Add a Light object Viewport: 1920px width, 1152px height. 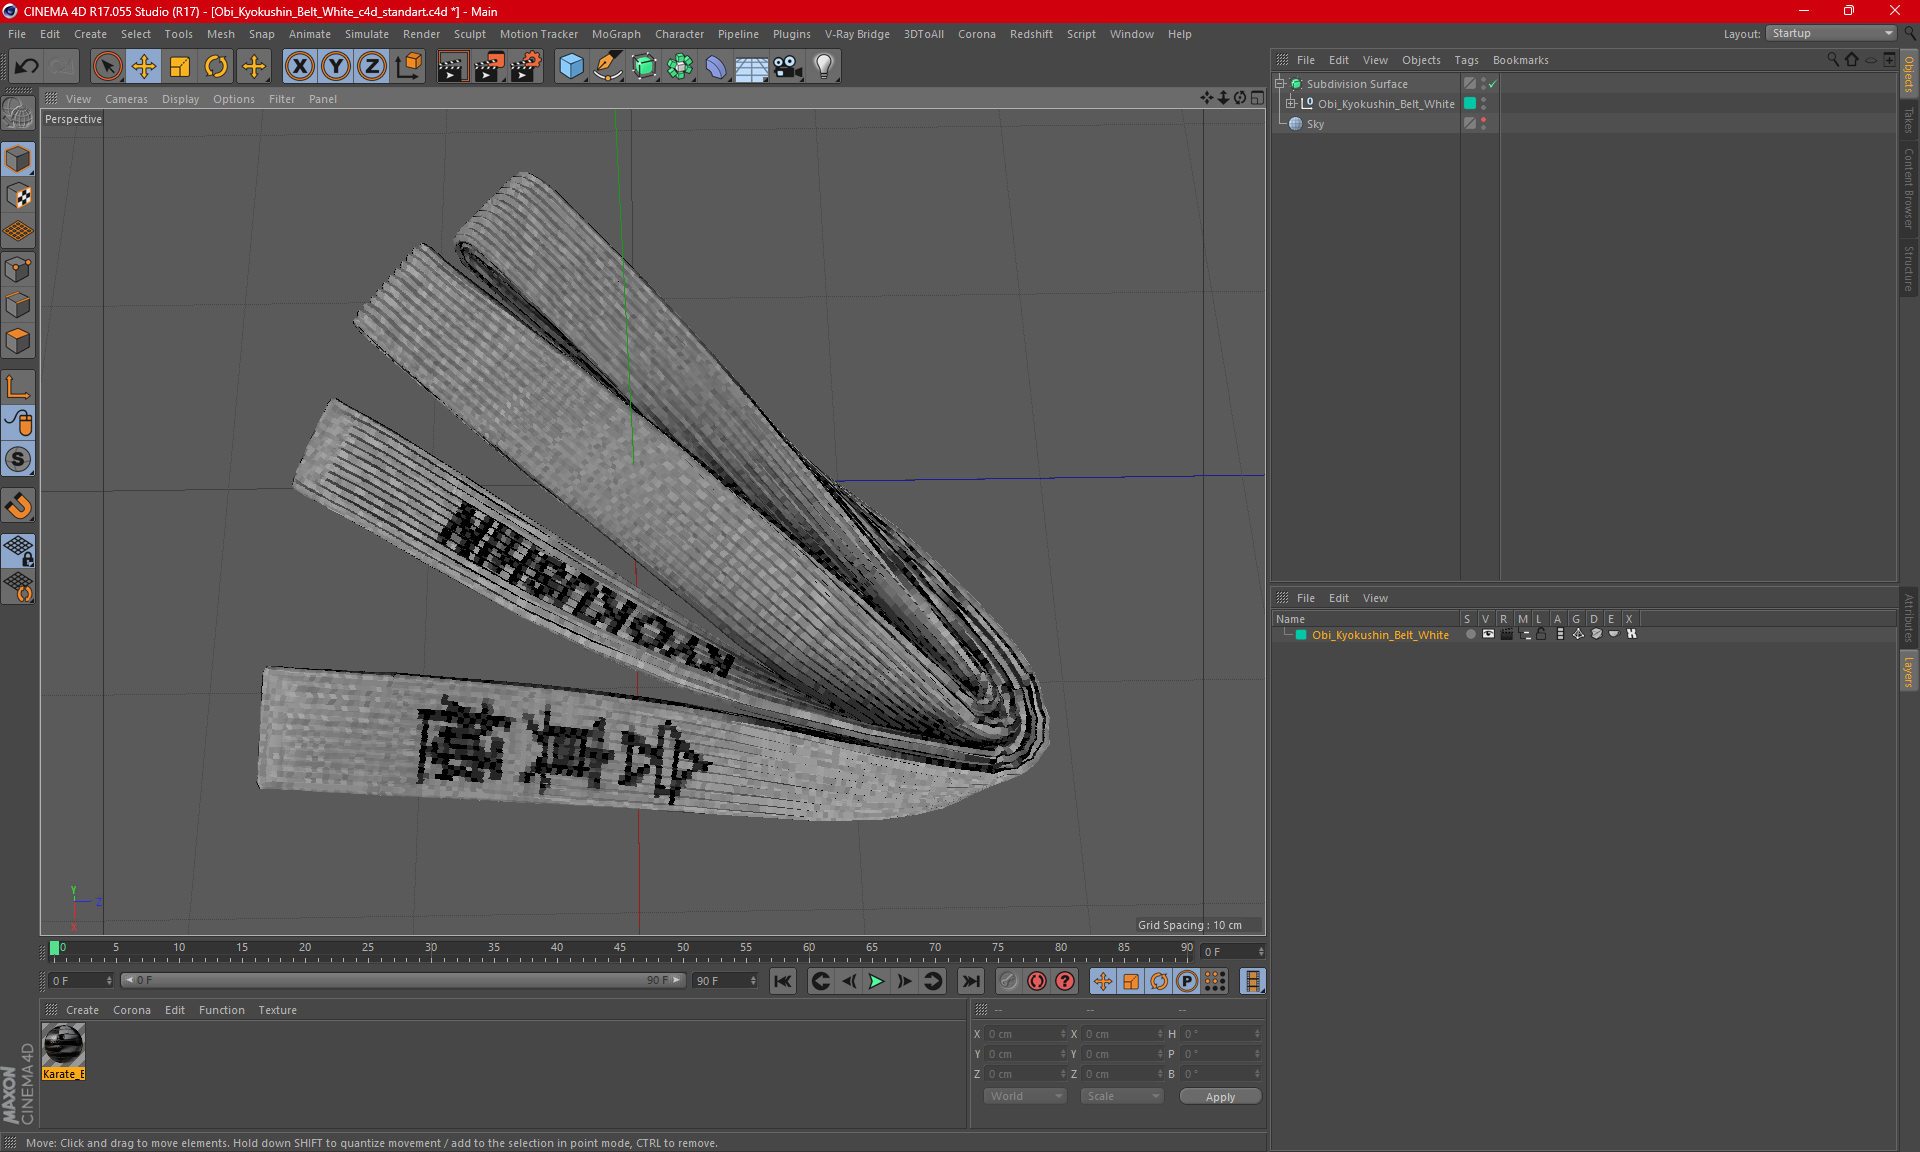pyautogui.click(x=823, y=67)
